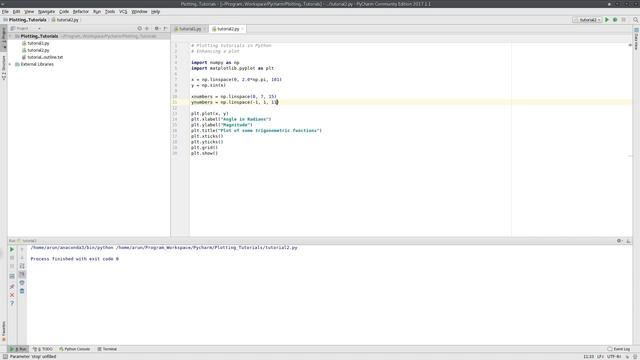Screen dimensions: 640x360
Task: Toggle tool window buttons icon in status bar
Action: tap(5, 356)
